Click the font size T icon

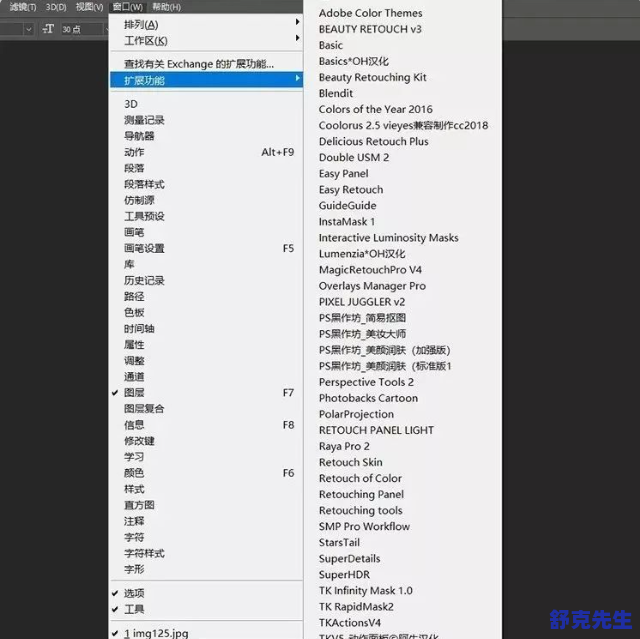[47, 29]
